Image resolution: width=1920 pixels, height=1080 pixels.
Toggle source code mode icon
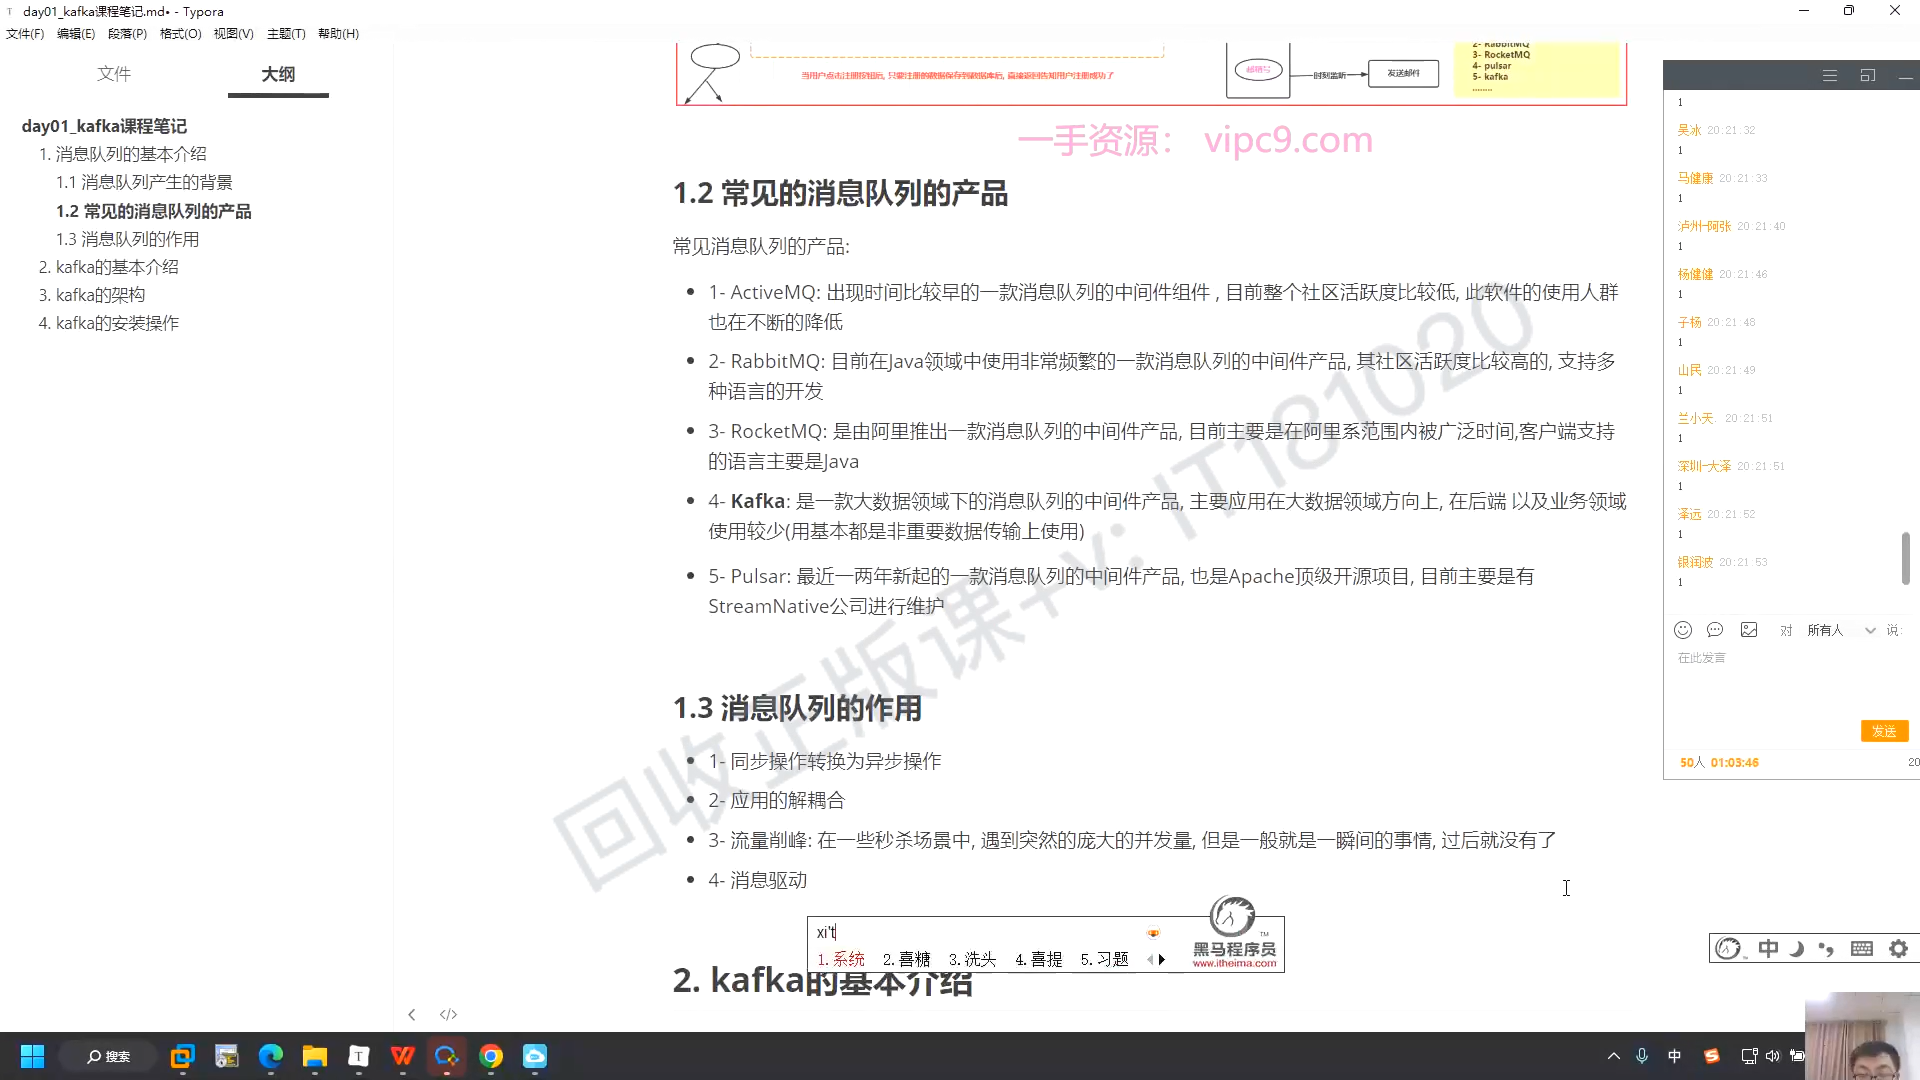tap(448, 1014)
